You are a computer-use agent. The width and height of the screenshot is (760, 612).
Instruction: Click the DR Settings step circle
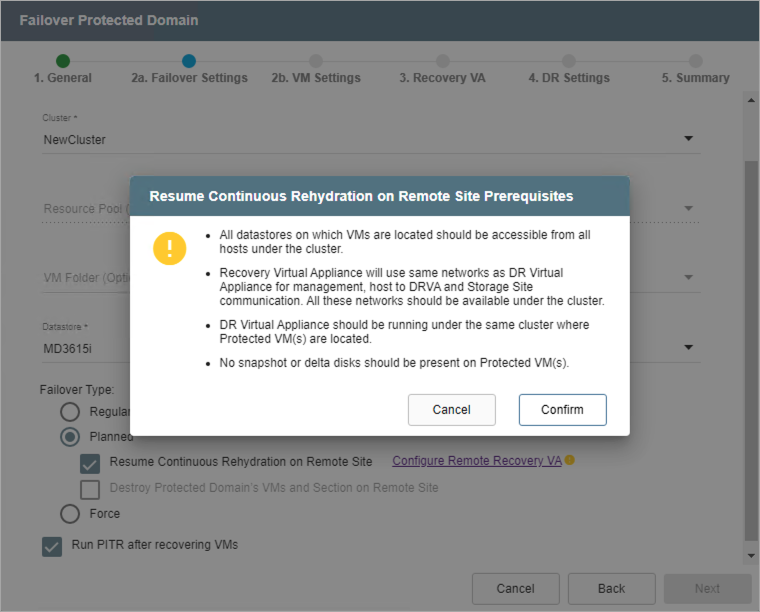569,61
